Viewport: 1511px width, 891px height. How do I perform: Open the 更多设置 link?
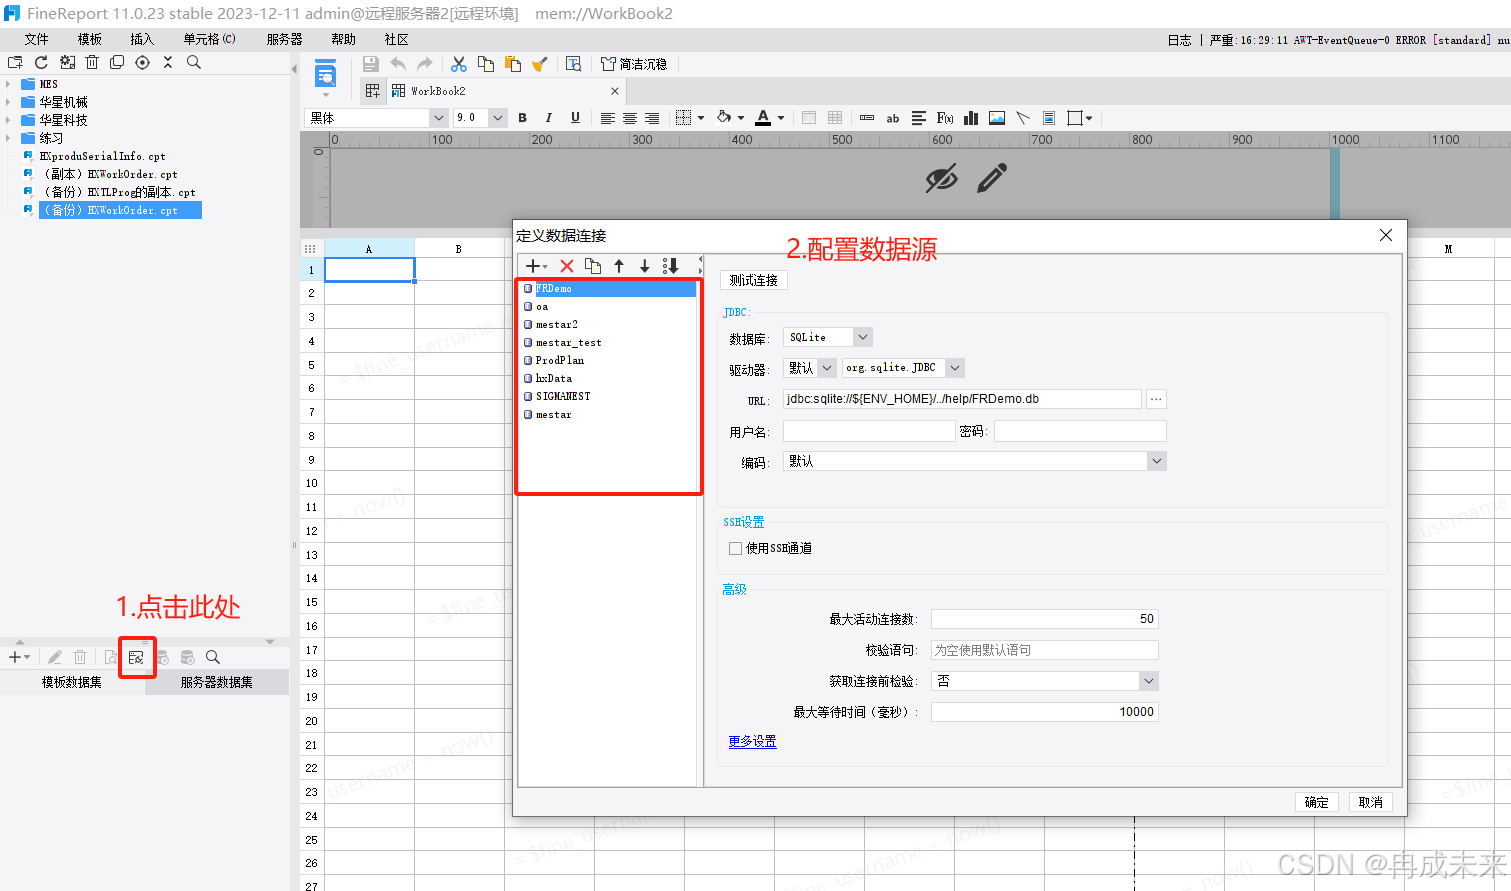[753, 741]
